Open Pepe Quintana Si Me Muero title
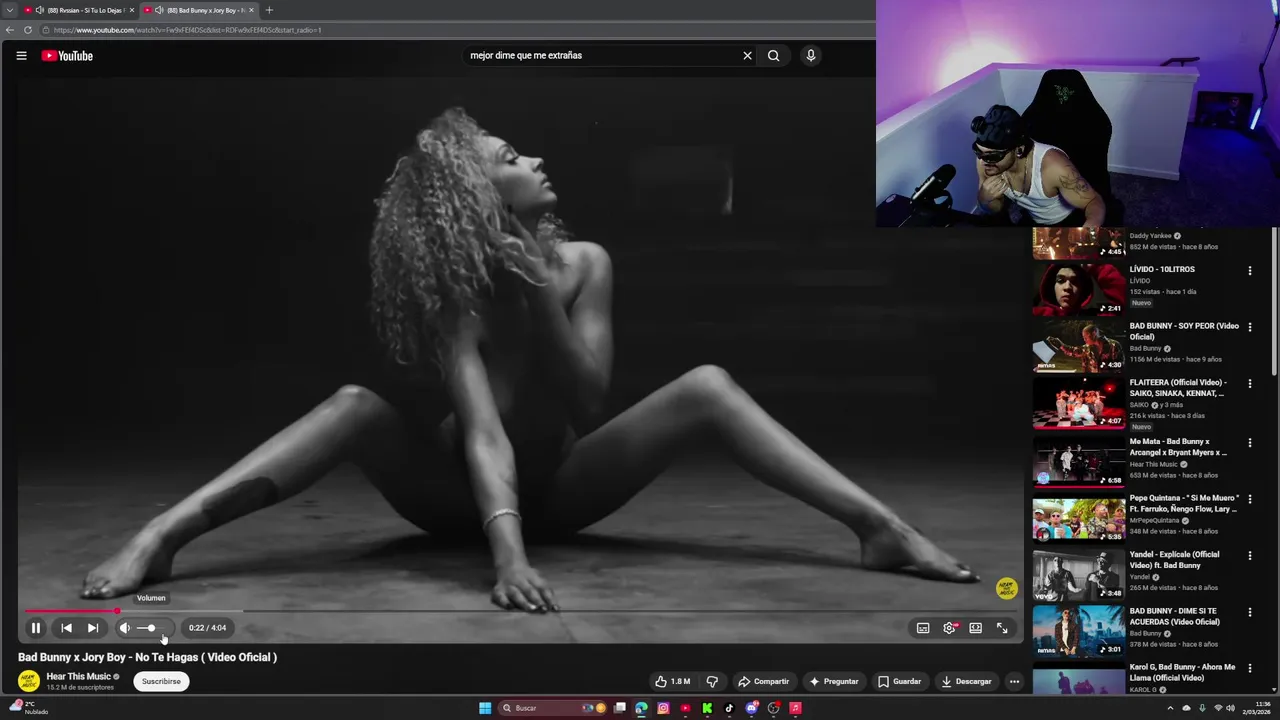 (1184, 503)
